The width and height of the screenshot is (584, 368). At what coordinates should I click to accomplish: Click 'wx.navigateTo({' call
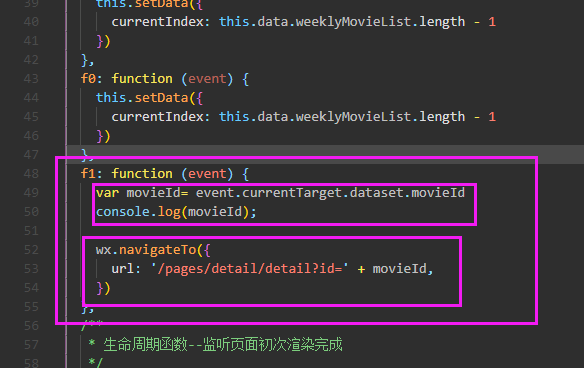(153, 250)
